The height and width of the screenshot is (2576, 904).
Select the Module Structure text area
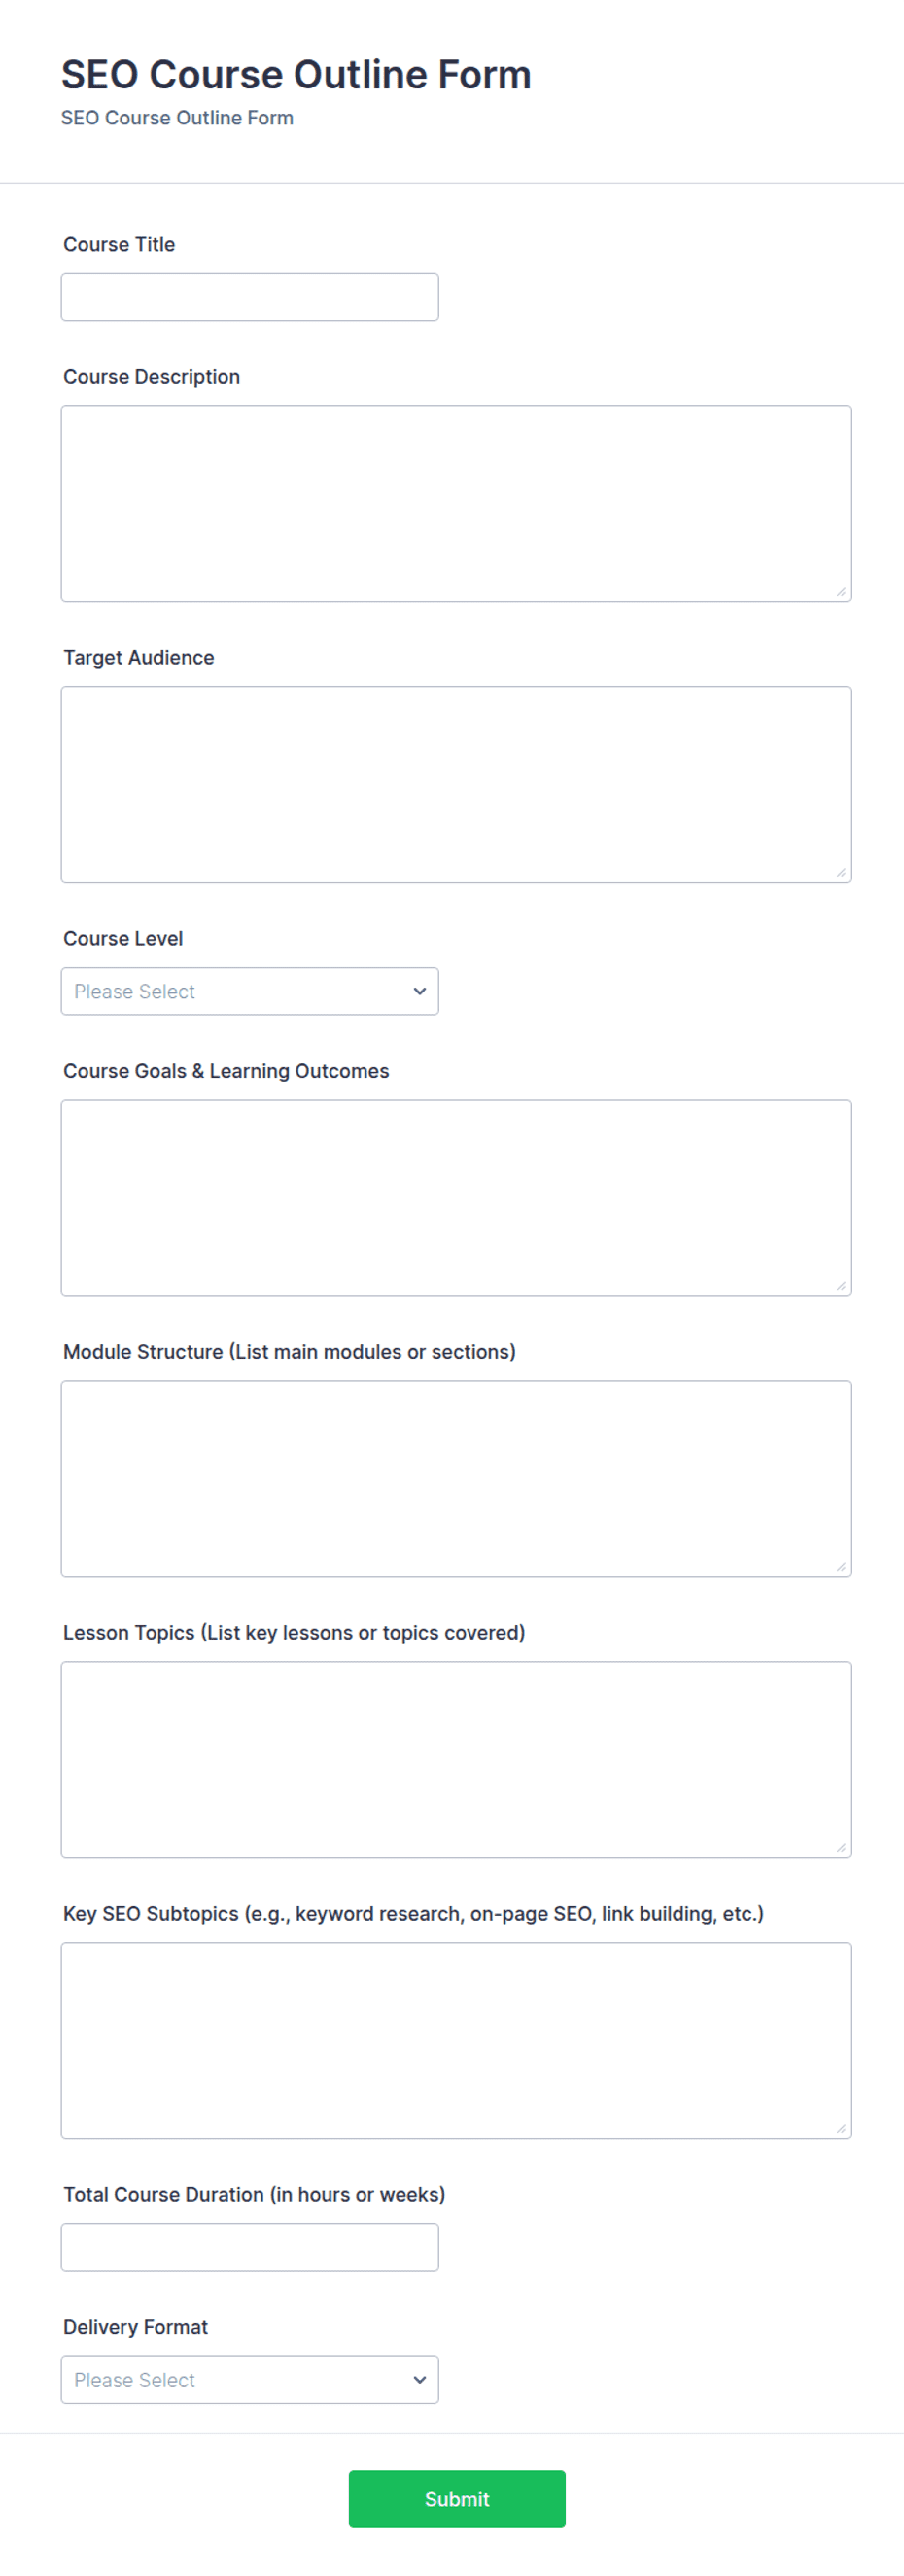456,1479
